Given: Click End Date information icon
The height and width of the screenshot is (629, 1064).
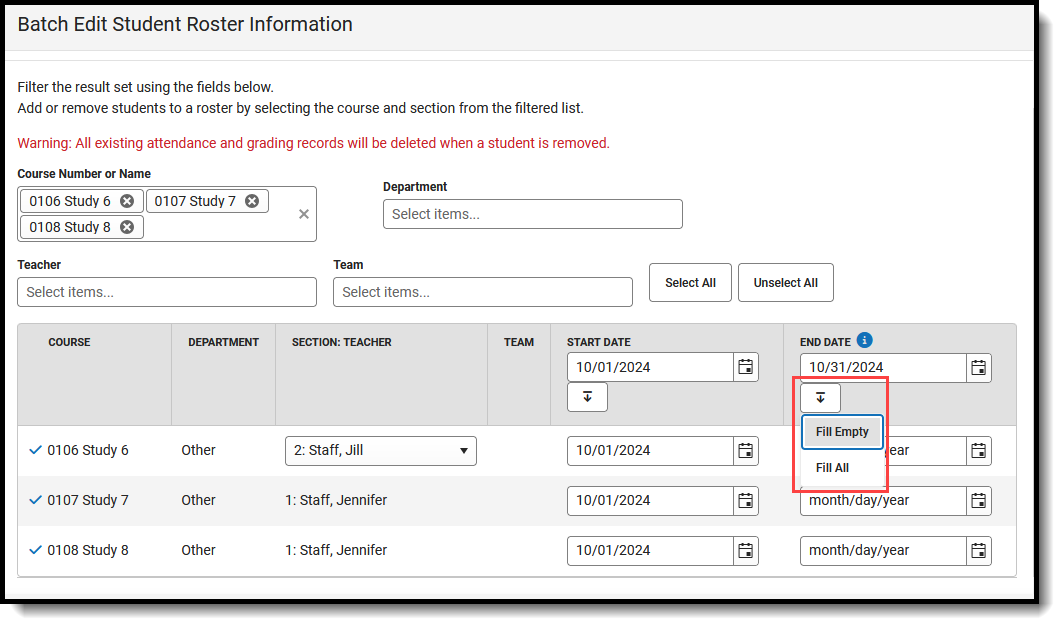Looking at the screenshot, I should point(864,340).
